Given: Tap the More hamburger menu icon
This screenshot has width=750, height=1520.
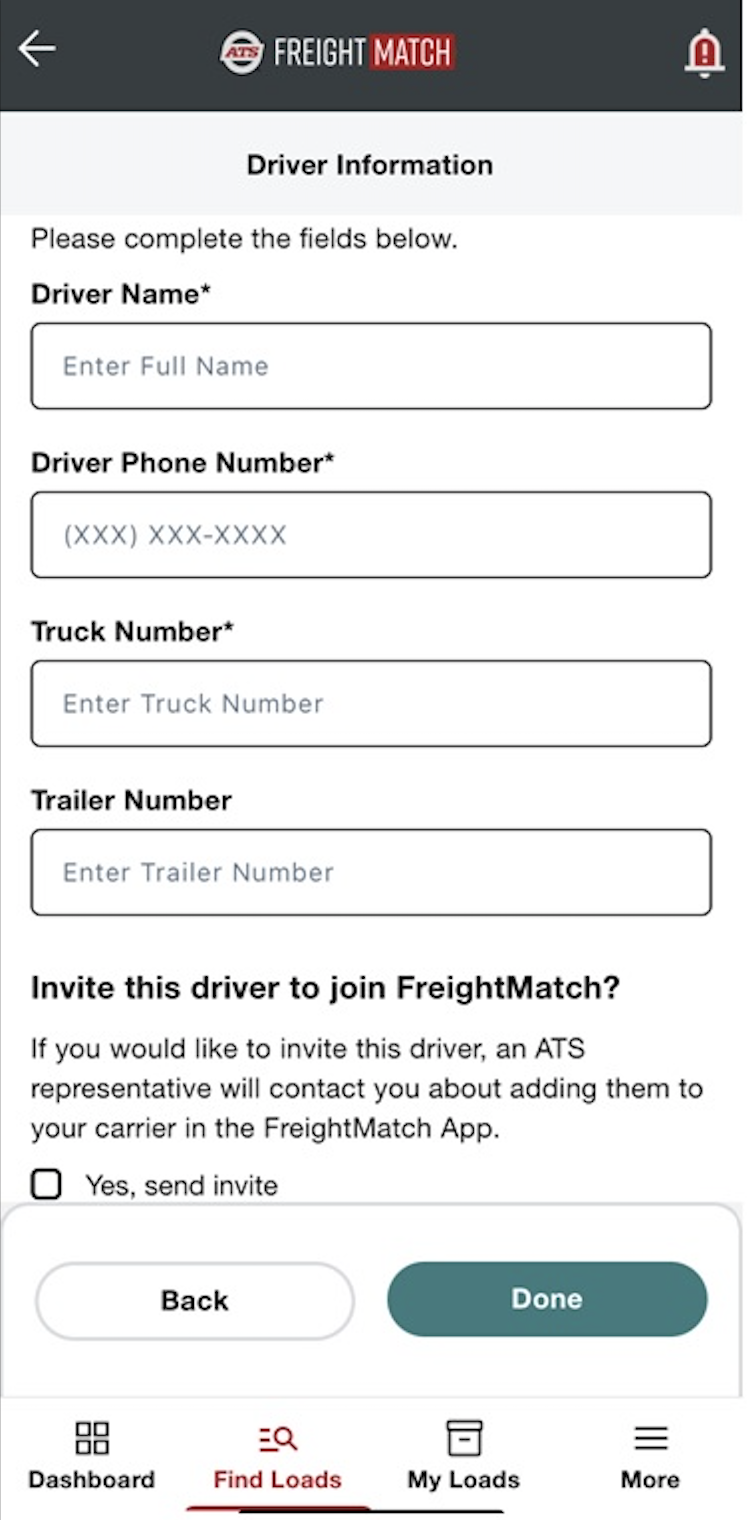Looking at the screenshot, I should tap(651, 1438).
